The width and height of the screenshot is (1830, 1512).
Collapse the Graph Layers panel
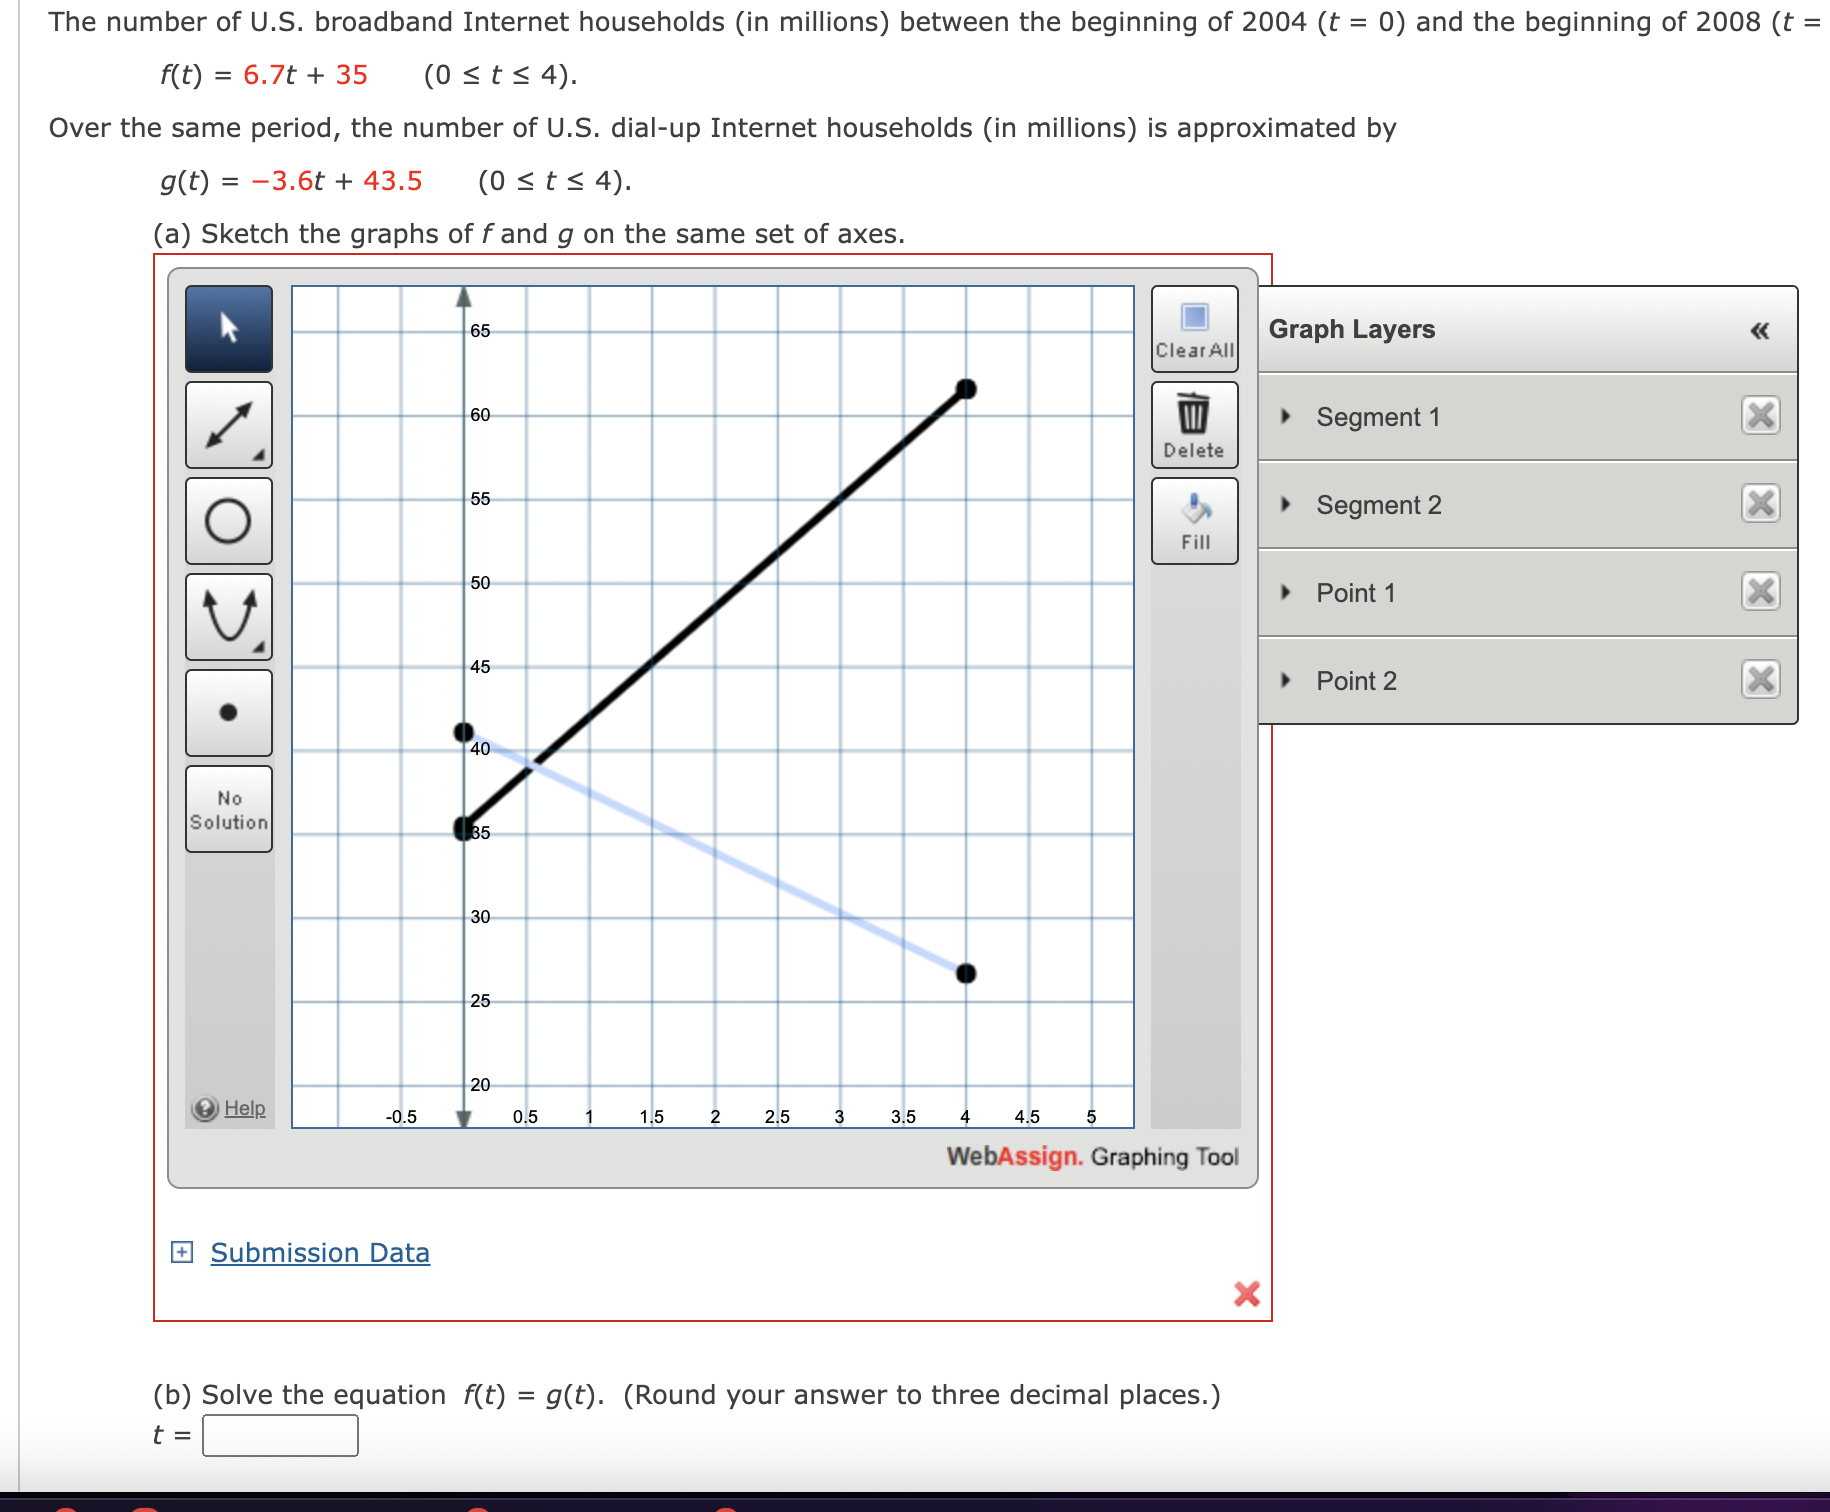coord(1760,331)
